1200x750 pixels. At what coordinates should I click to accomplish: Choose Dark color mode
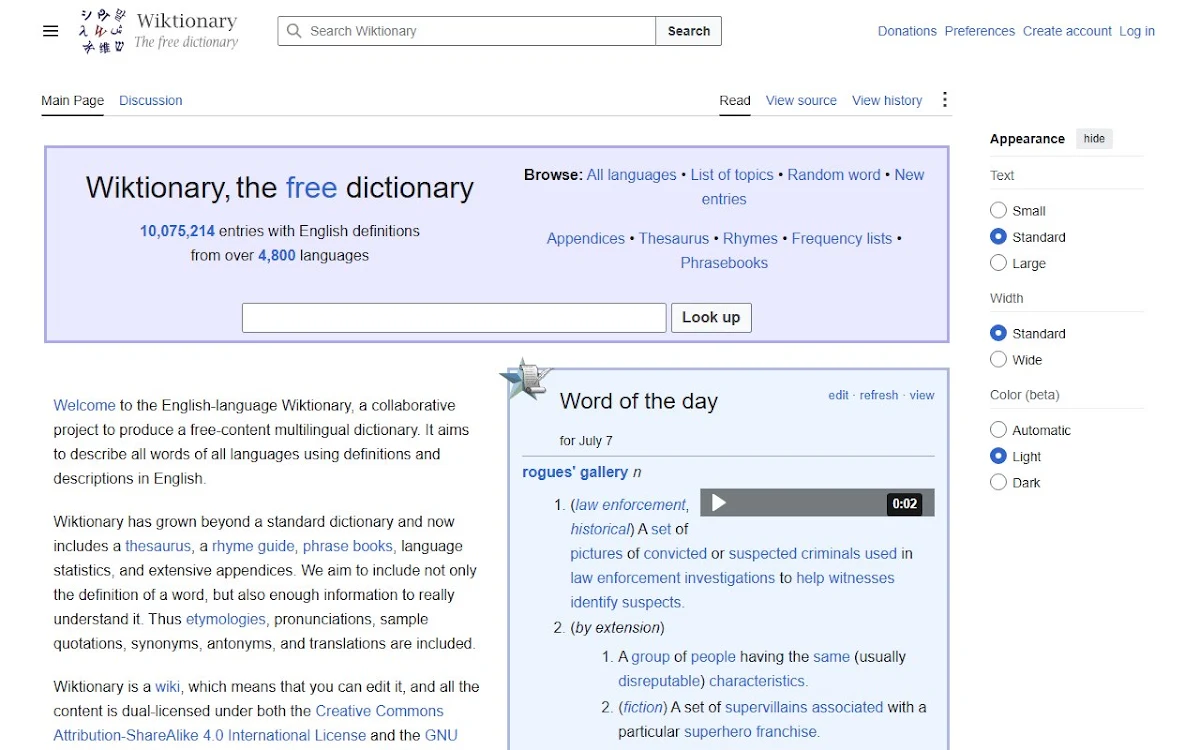[x=998, y=482]
